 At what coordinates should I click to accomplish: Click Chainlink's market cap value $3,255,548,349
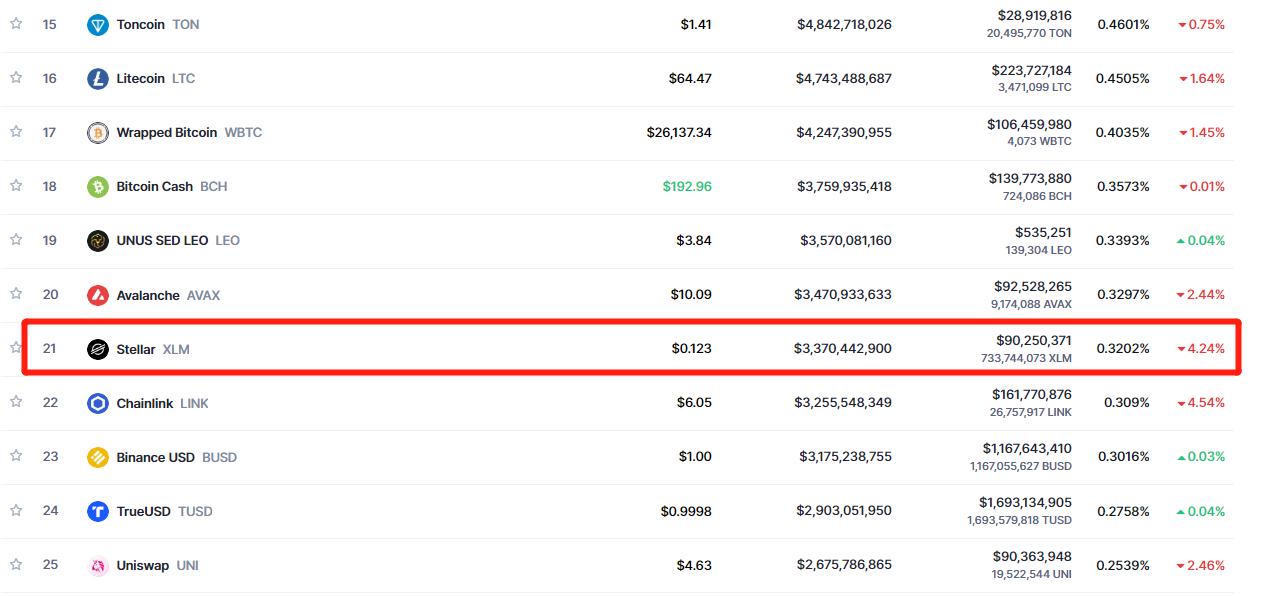(x=843, y=403)
